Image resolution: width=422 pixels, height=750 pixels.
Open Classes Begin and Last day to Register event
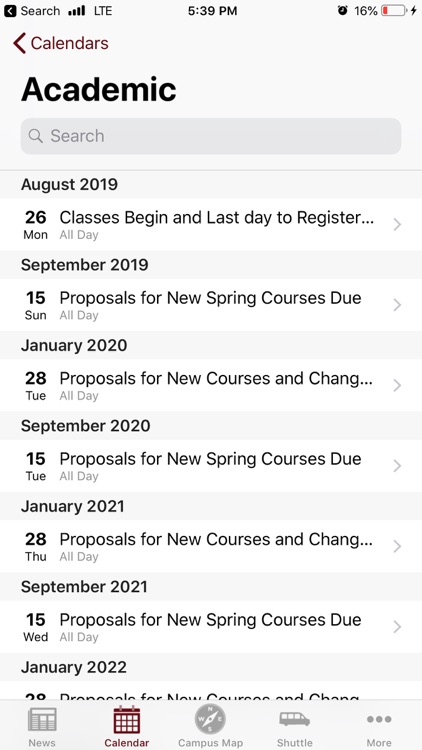pyautogui.click(x=211, y=224)
